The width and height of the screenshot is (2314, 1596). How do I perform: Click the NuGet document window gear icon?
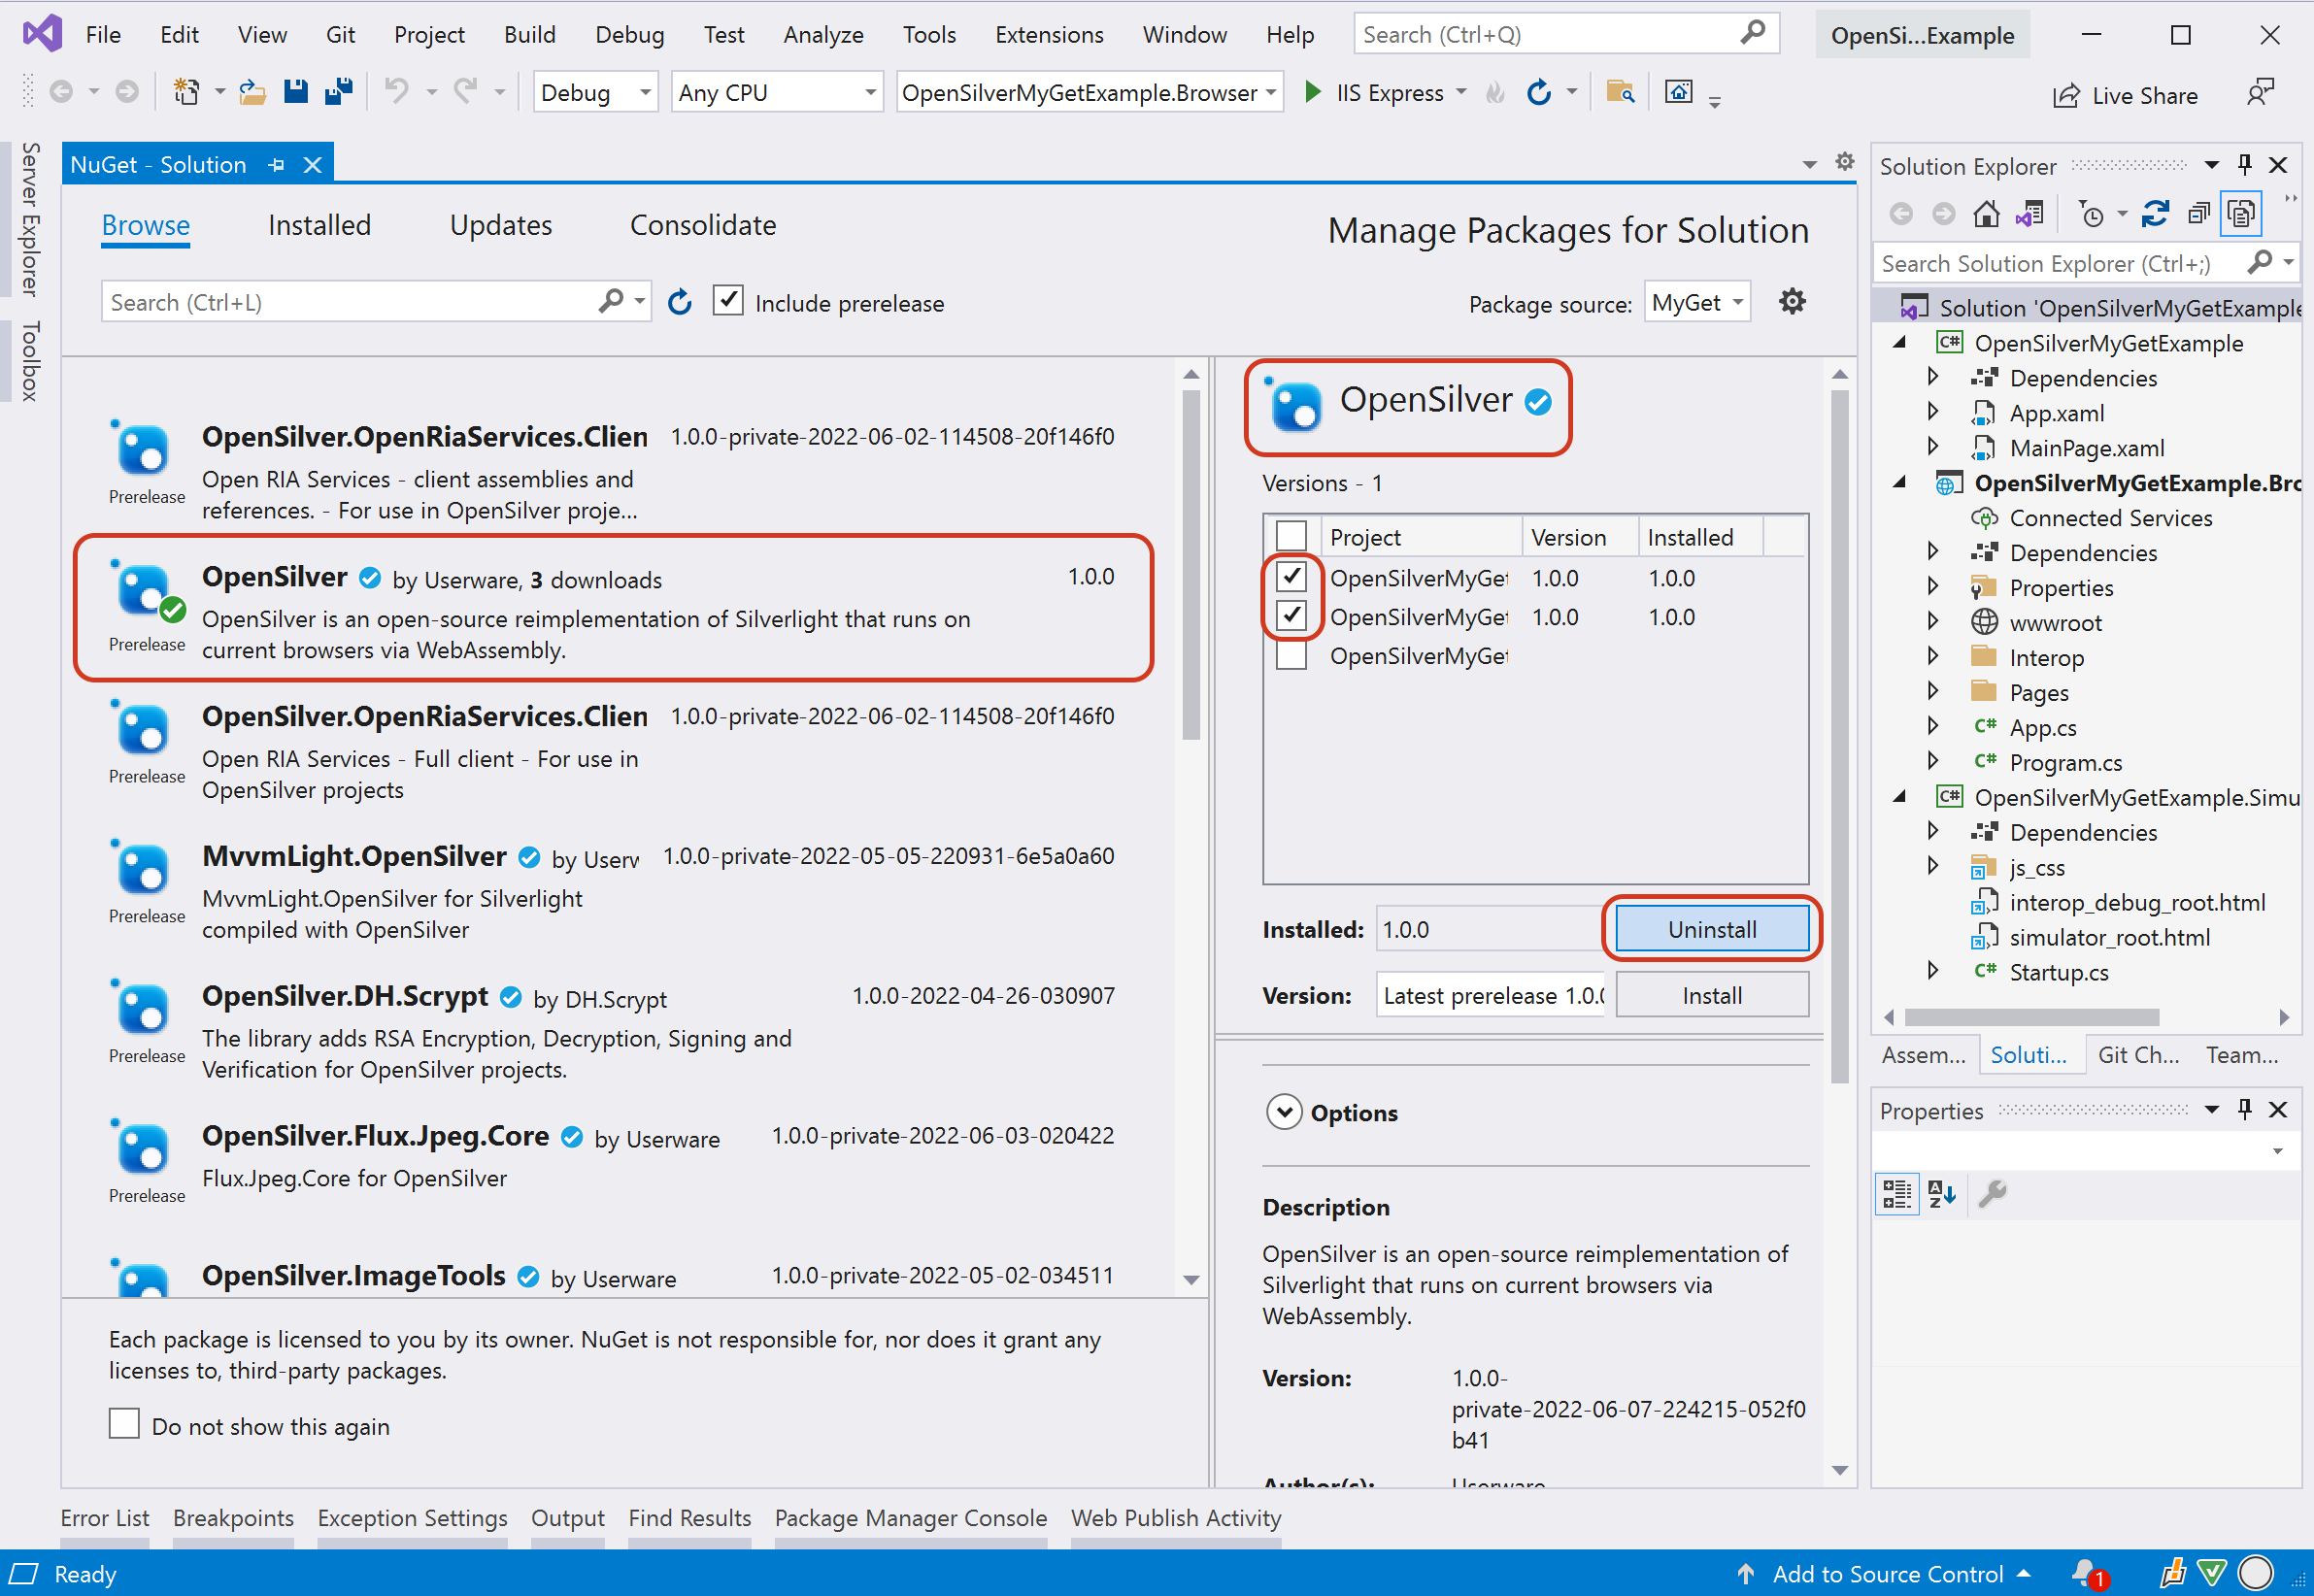tap(1845, 161)
